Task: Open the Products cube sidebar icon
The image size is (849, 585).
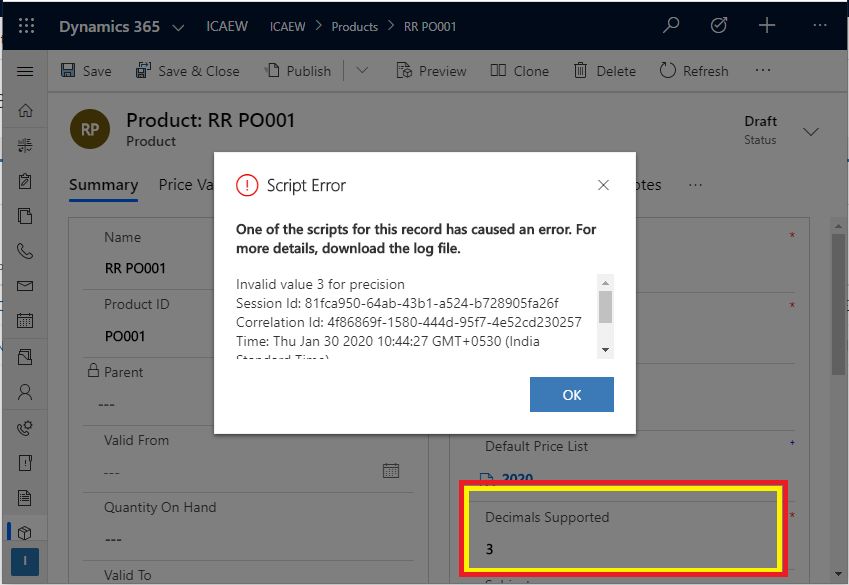Action: (x=25, y=533)
